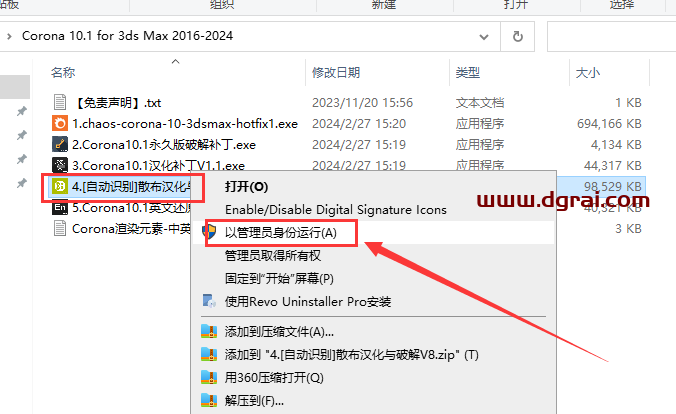Screen dimensions: 676x414
Task: Click the size value 4,134 KB
Action: [616, 144]
